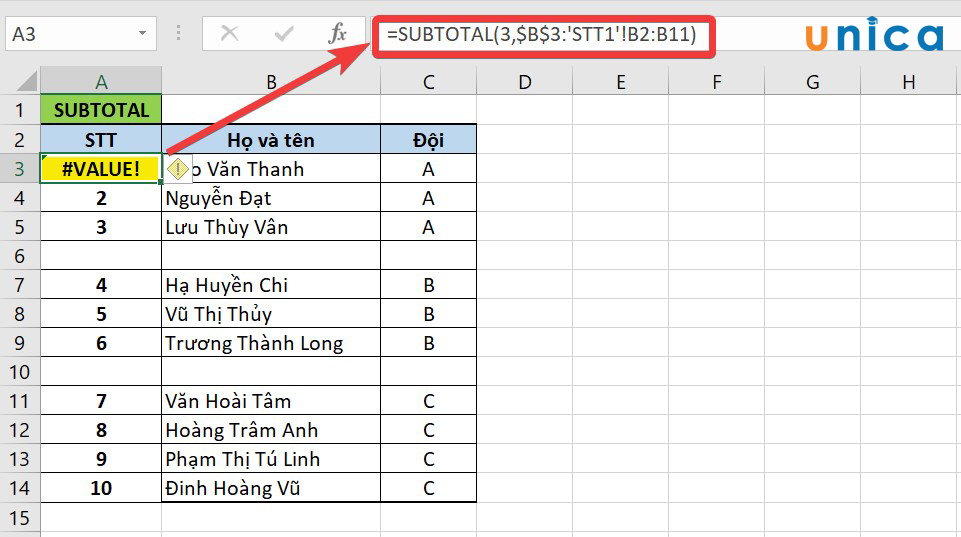The width and height of the screenshot is (961, 537).
Task: Select row 14 header
Action: click(20, 488)
